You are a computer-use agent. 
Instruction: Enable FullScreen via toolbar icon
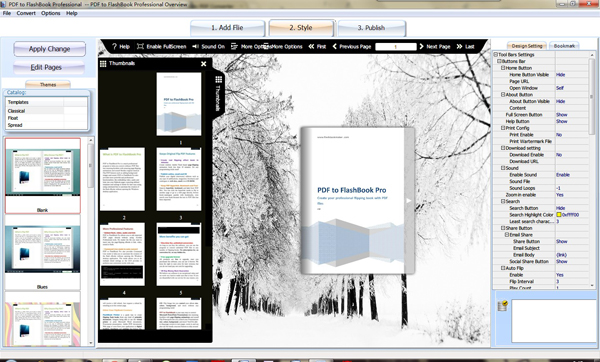[x=140, y=46]
